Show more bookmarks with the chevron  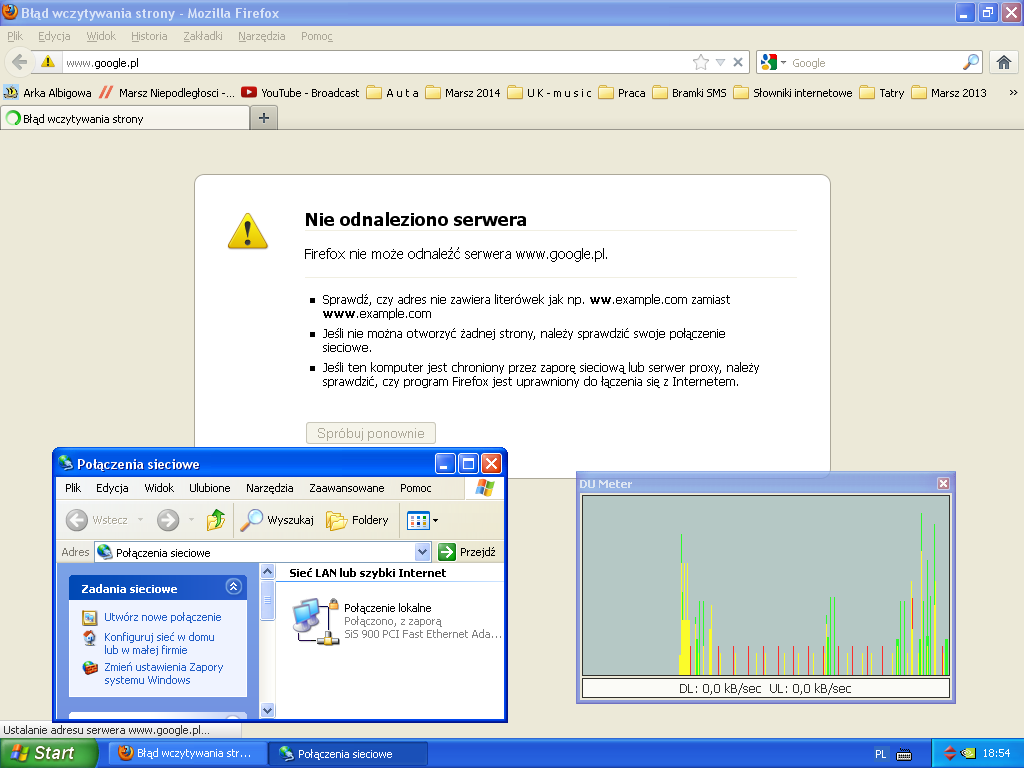click(x=1013, y=93)
